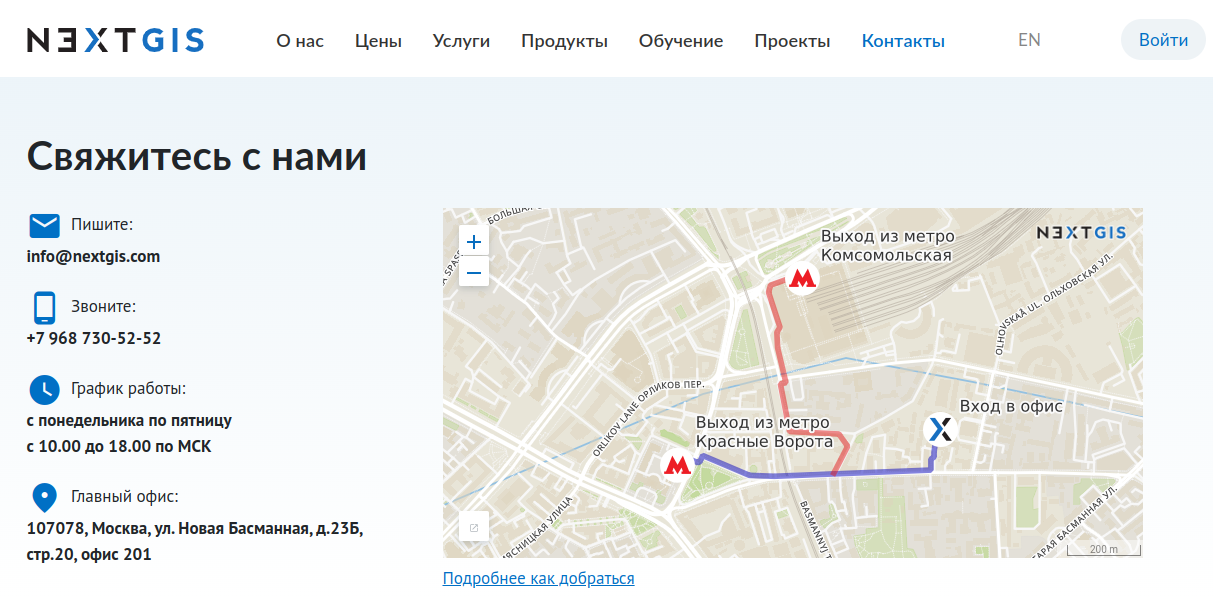1213x616 pixels.
Task: Click the NextGIS watermark logo on map
Action: (1081, 233)
